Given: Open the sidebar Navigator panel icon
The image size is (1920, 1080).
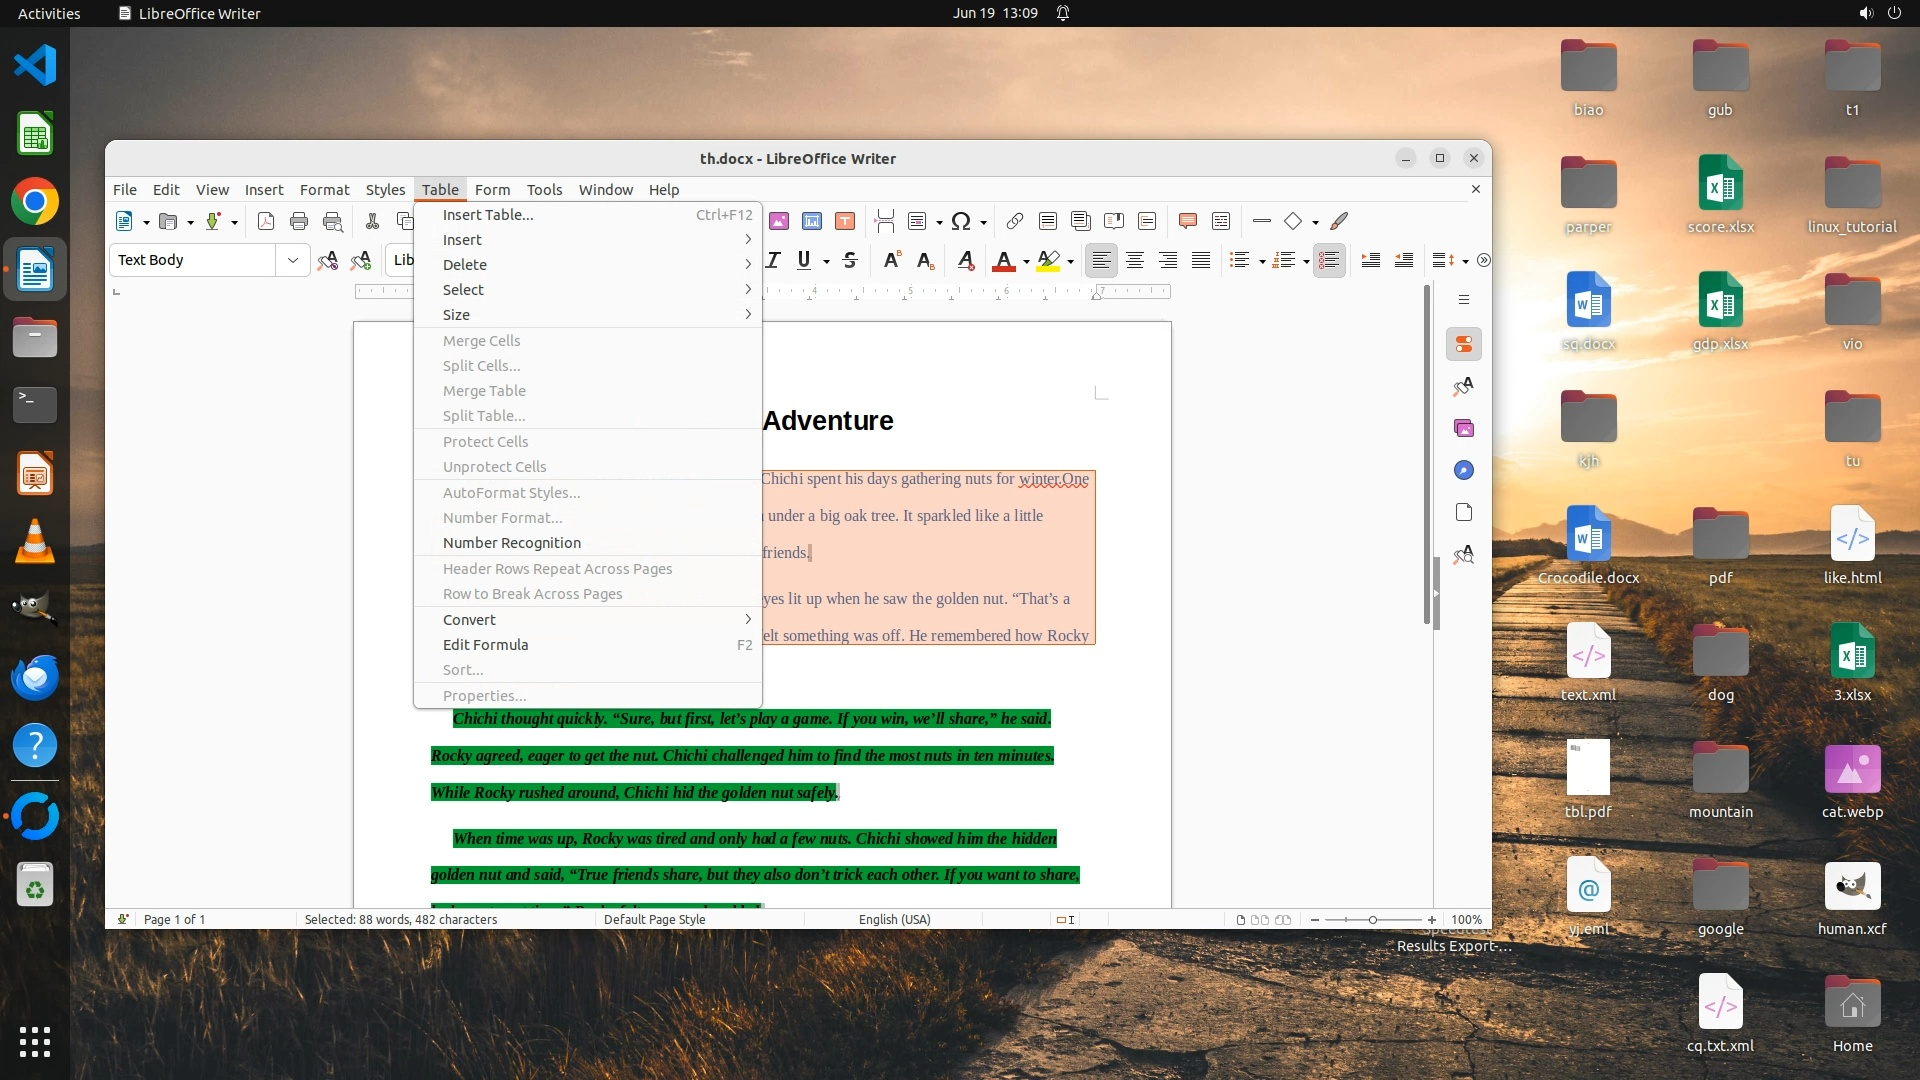Looking at the screenshot, I should [x=1464, y=470].
